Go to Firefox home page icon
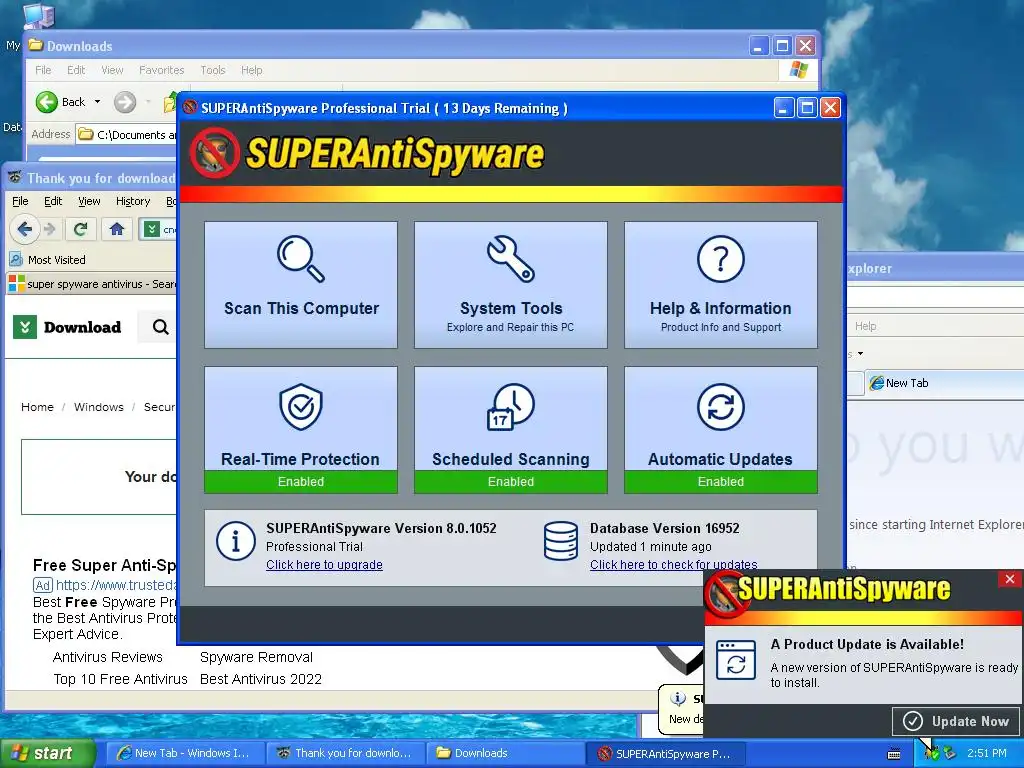Screen dimensions: 1024x768 tap(117, 229)
